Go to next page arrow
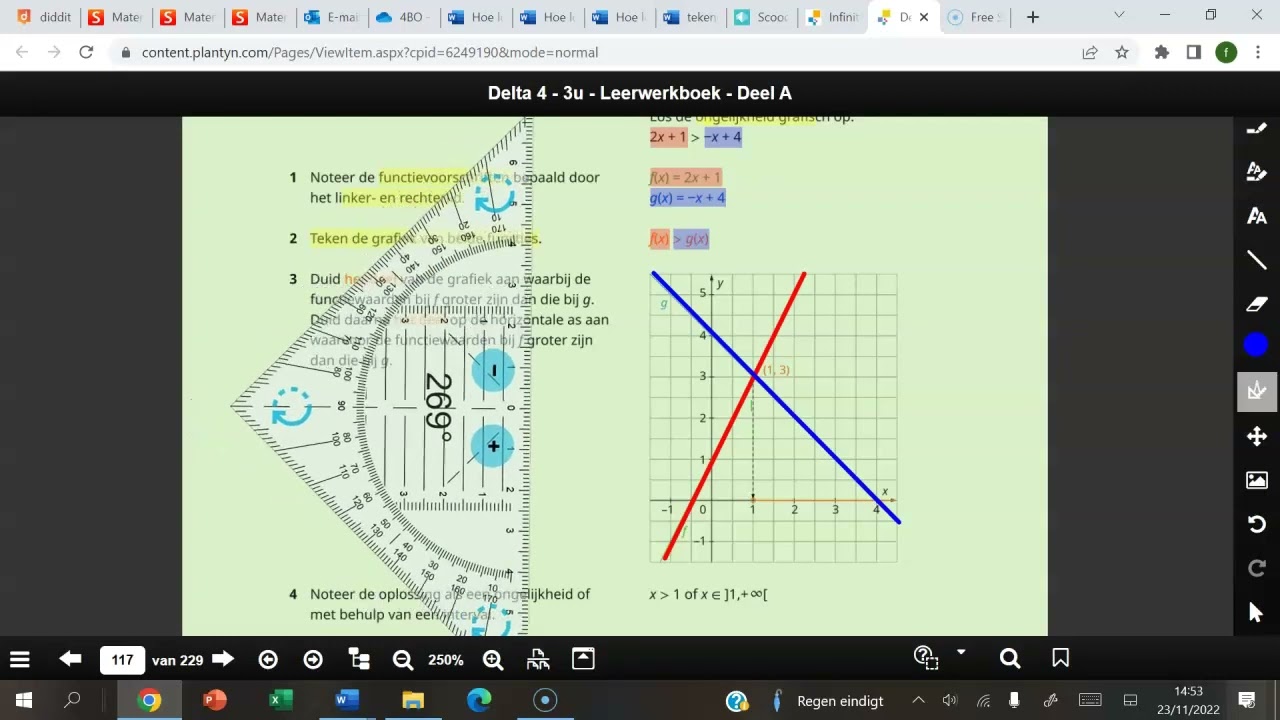Viewport: 1280px width, 720px height. click(223, 659)
